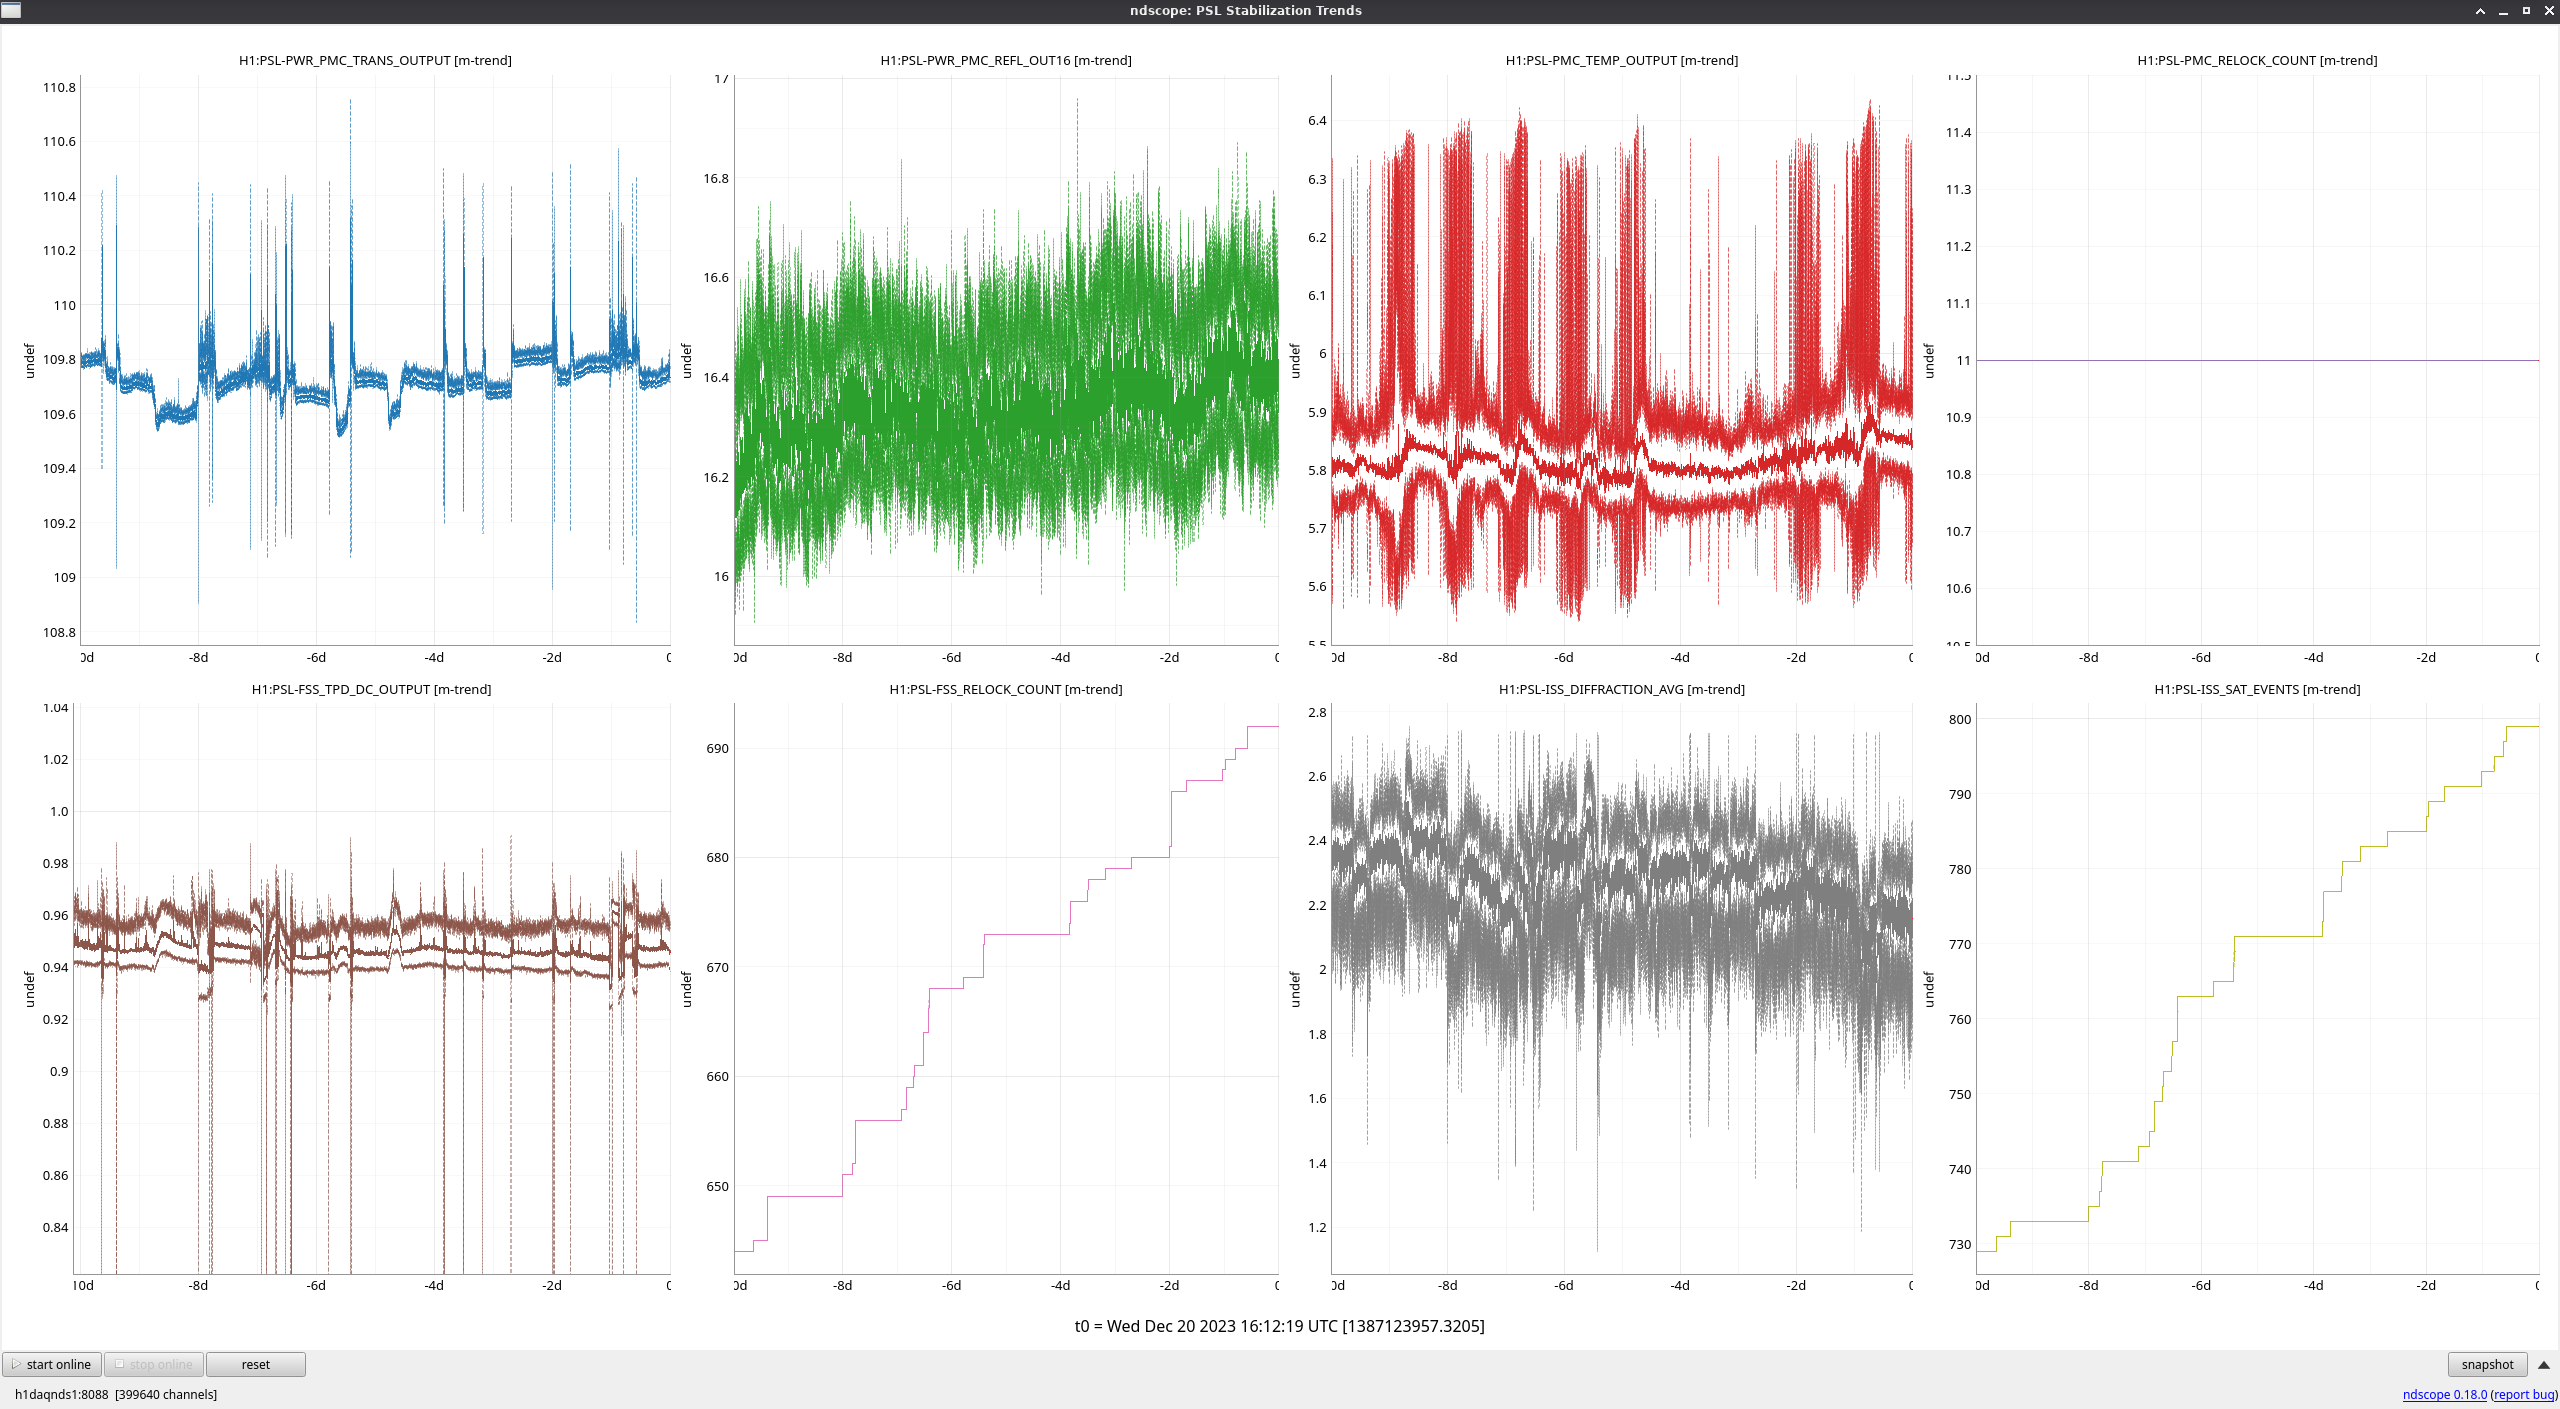Click the t0 timestamp label

1279,1326
